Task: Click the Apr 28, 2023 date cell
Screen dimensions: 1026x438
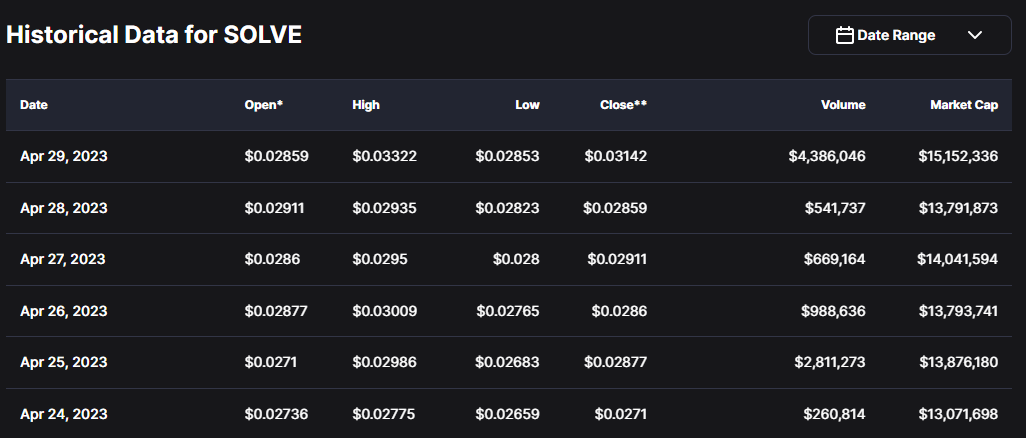Action: (64, 208)
